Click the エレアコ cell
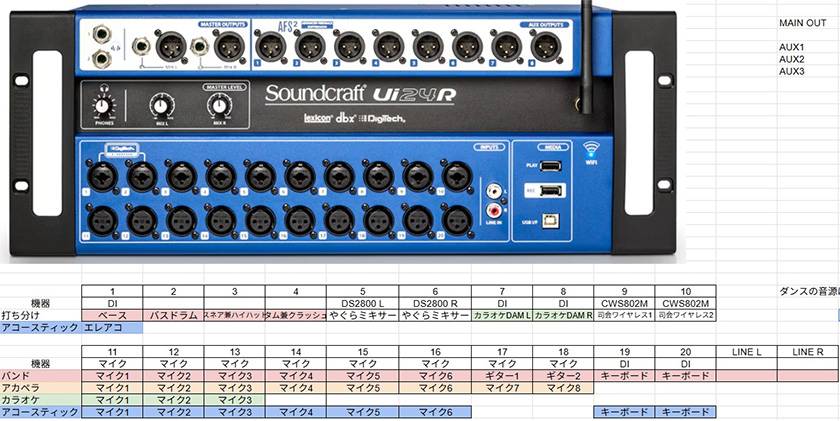 [x=112, y=327]
